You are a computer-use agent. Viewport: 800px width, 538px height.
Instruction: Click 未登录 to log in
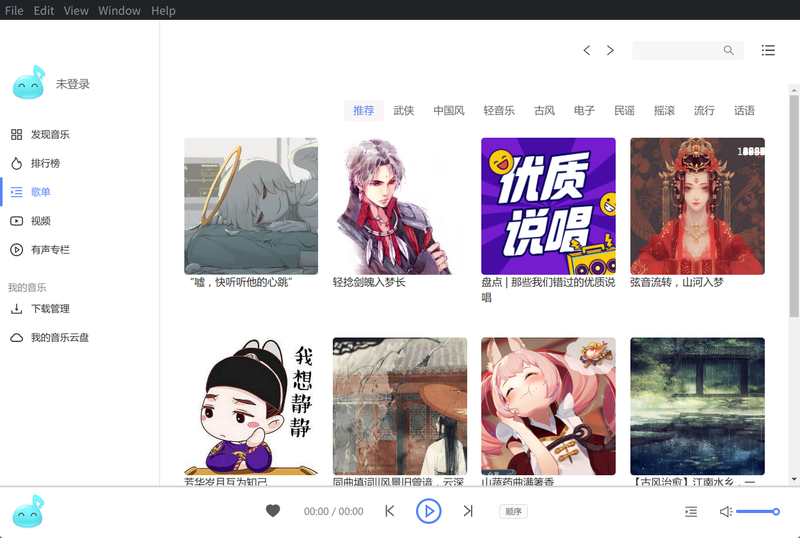(73, 84)
